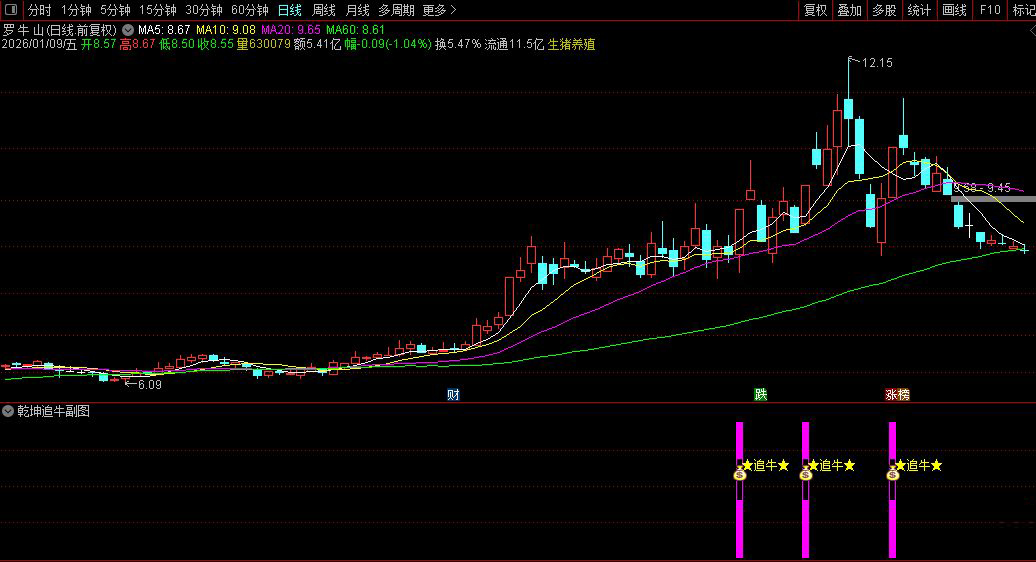Click the MA60: 8.61 indicator label
1036x562 pixels.
click(x=355, y=30)
